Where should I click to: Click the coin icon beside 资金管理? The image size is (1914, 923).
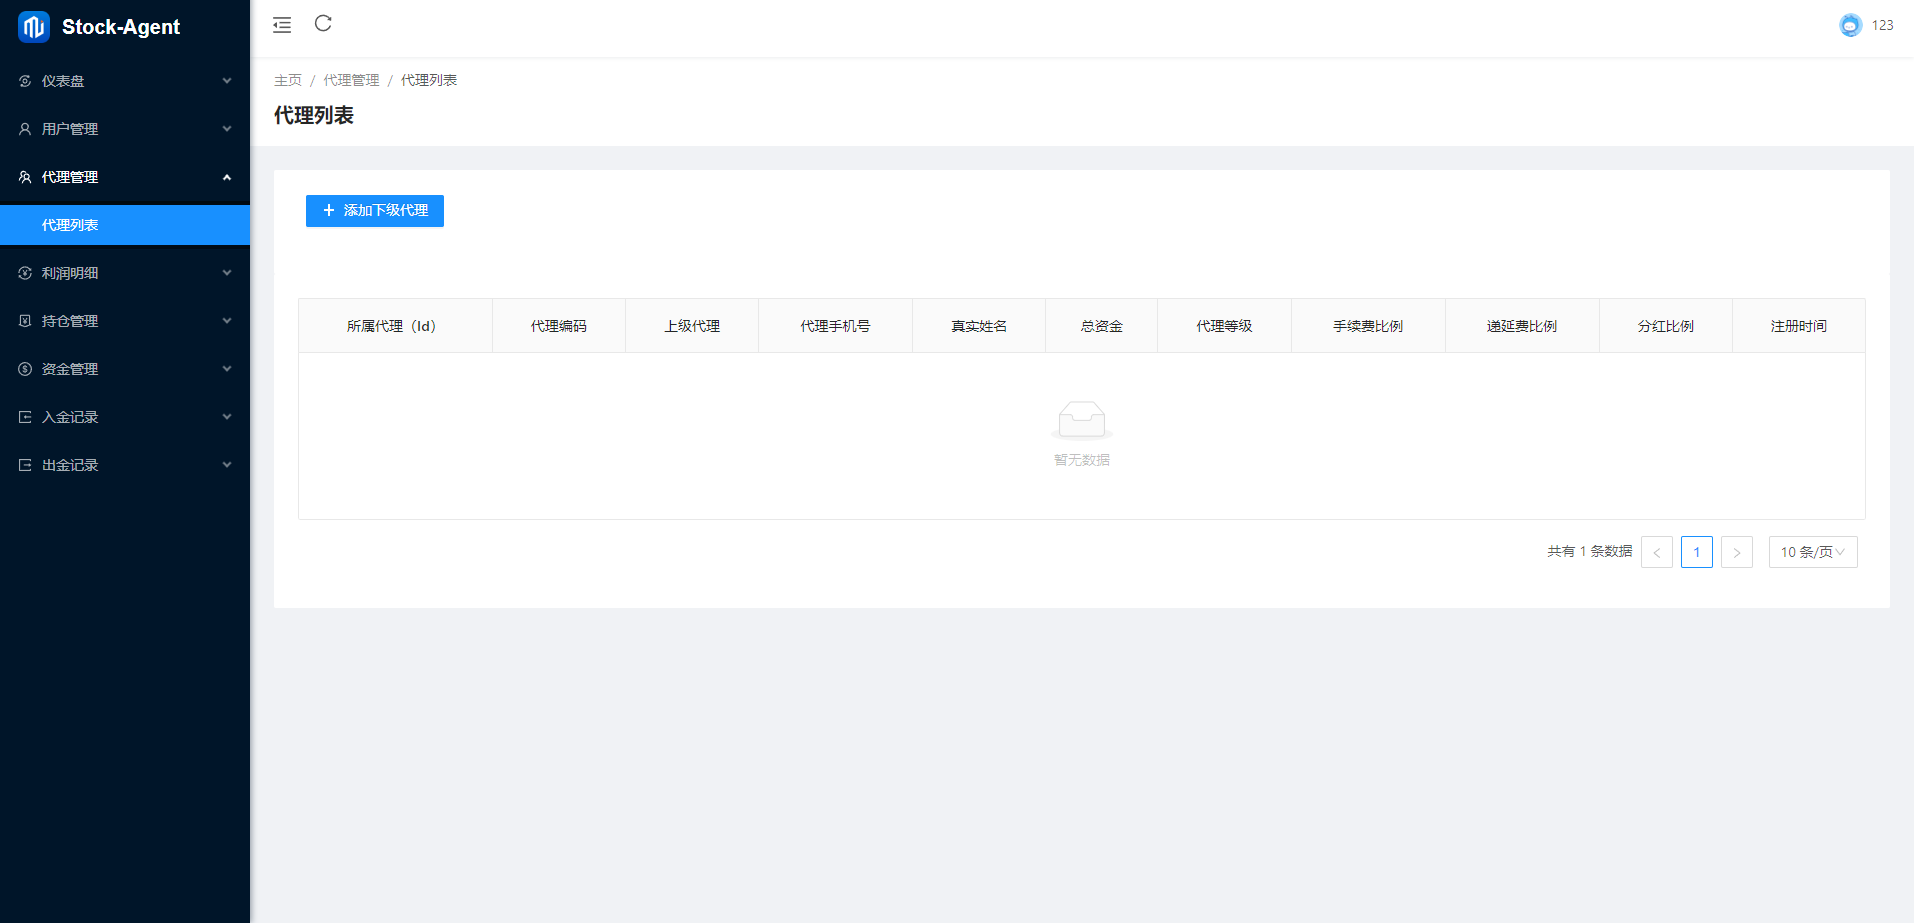25,369
